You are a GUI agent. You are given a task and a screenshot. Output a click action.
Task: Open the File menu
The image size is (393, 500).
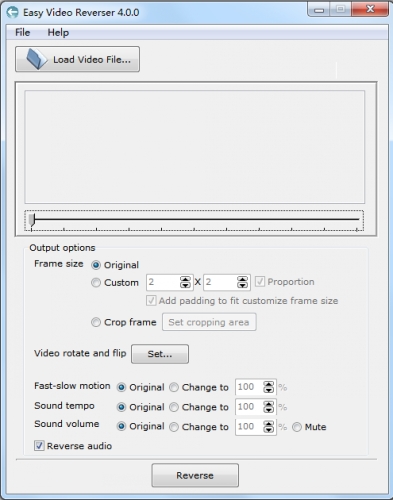click(x=22, y=33)
